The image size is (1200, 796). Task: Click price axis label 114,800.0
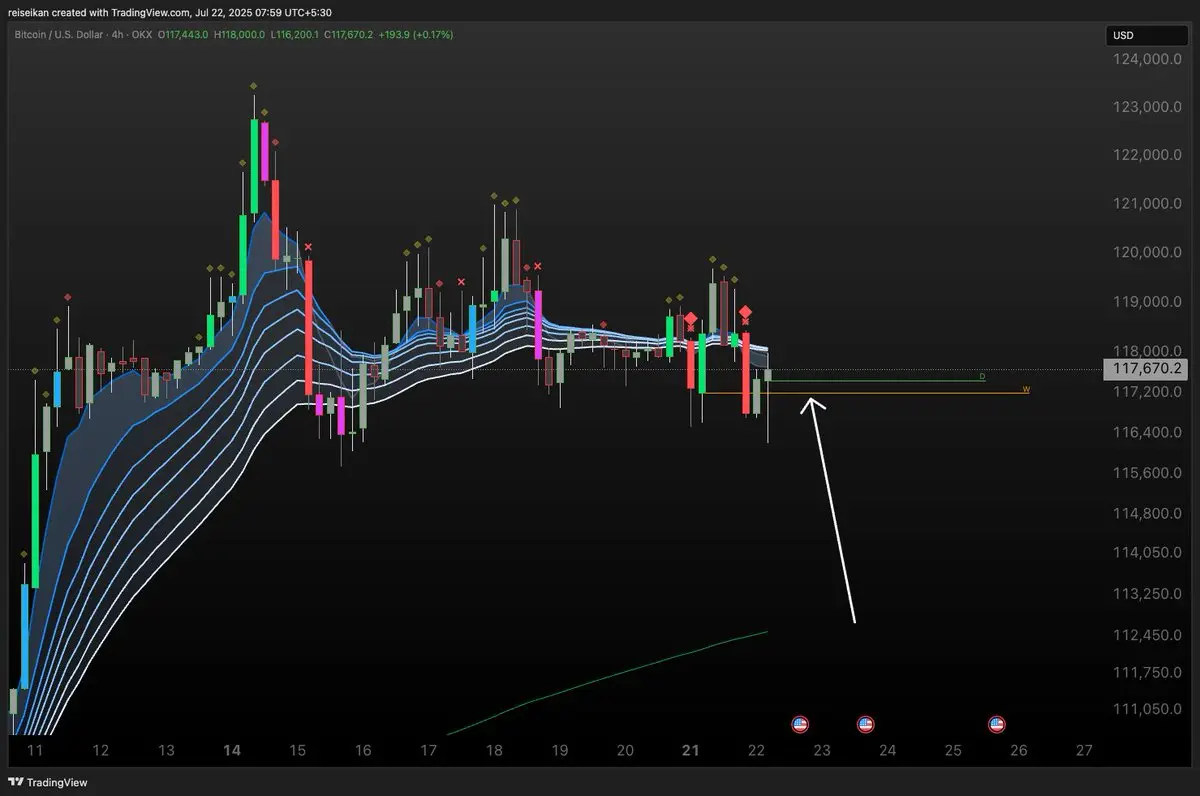(1146, 513)
